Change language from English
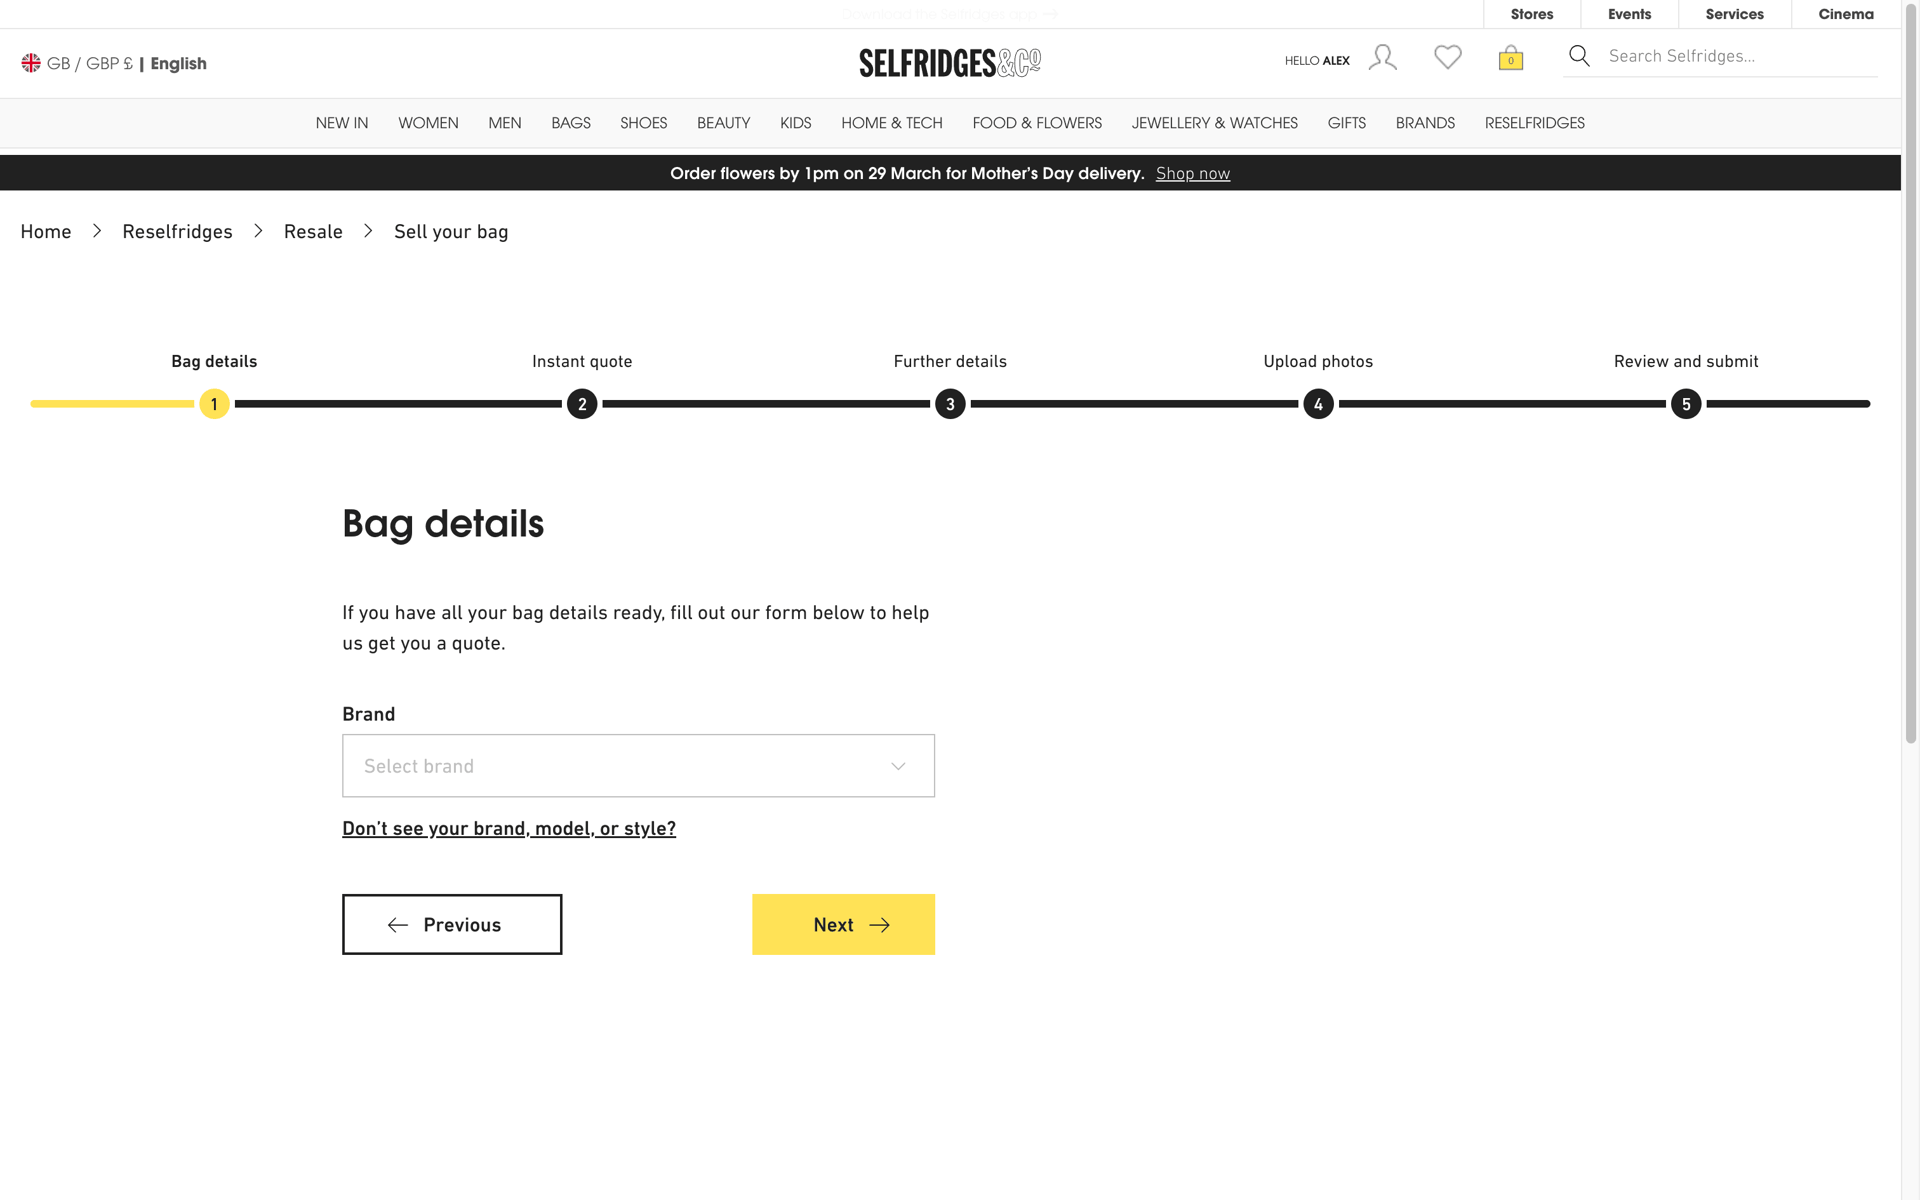Screen dimensions: 1920x1200 [178, 63]
